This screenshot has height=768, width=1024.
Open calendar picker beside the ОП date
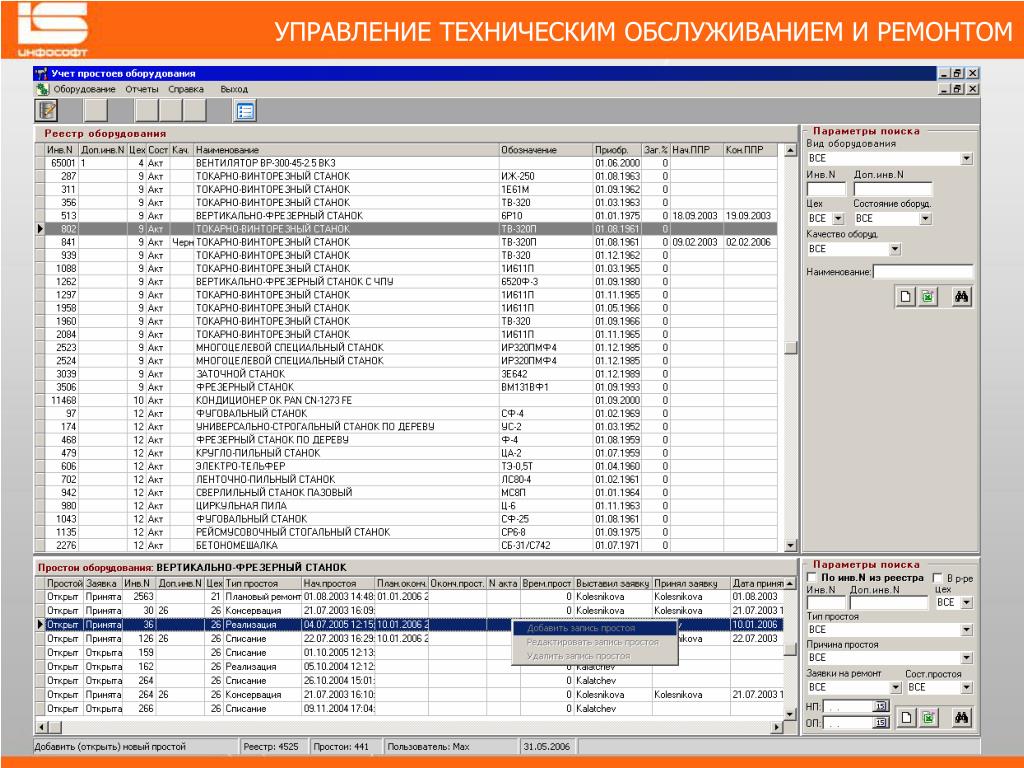point(881,722)
